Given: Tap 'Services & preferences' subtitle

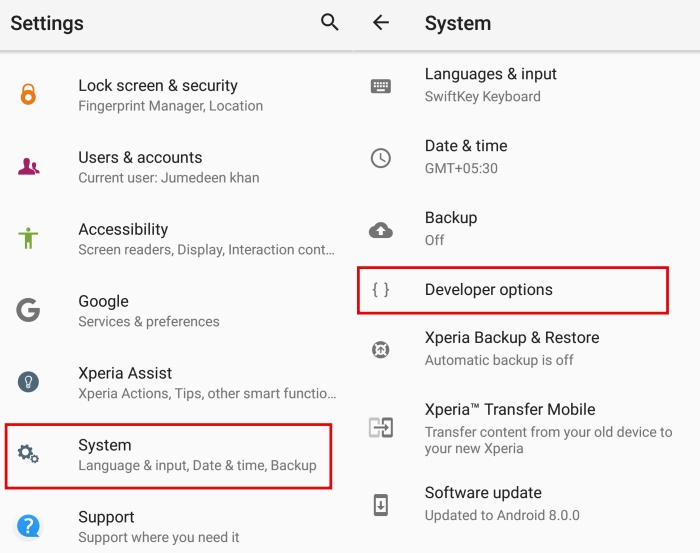Looking at the screenshot, I should pyautogui.click(x=149, y=321).
